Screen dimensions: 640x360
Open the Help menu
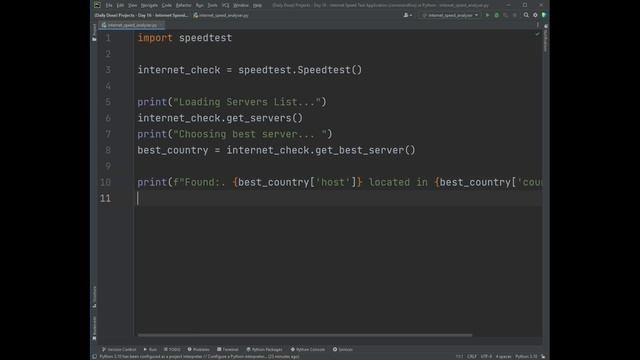tap(257, 5)
